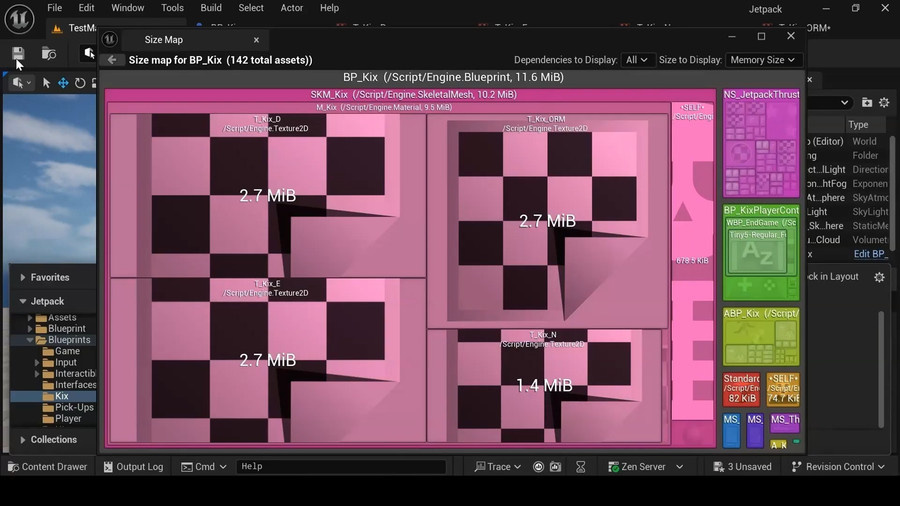900x506 pixels.
Task: Select the Interfaces folder
Action: click(x=75, y=385)
